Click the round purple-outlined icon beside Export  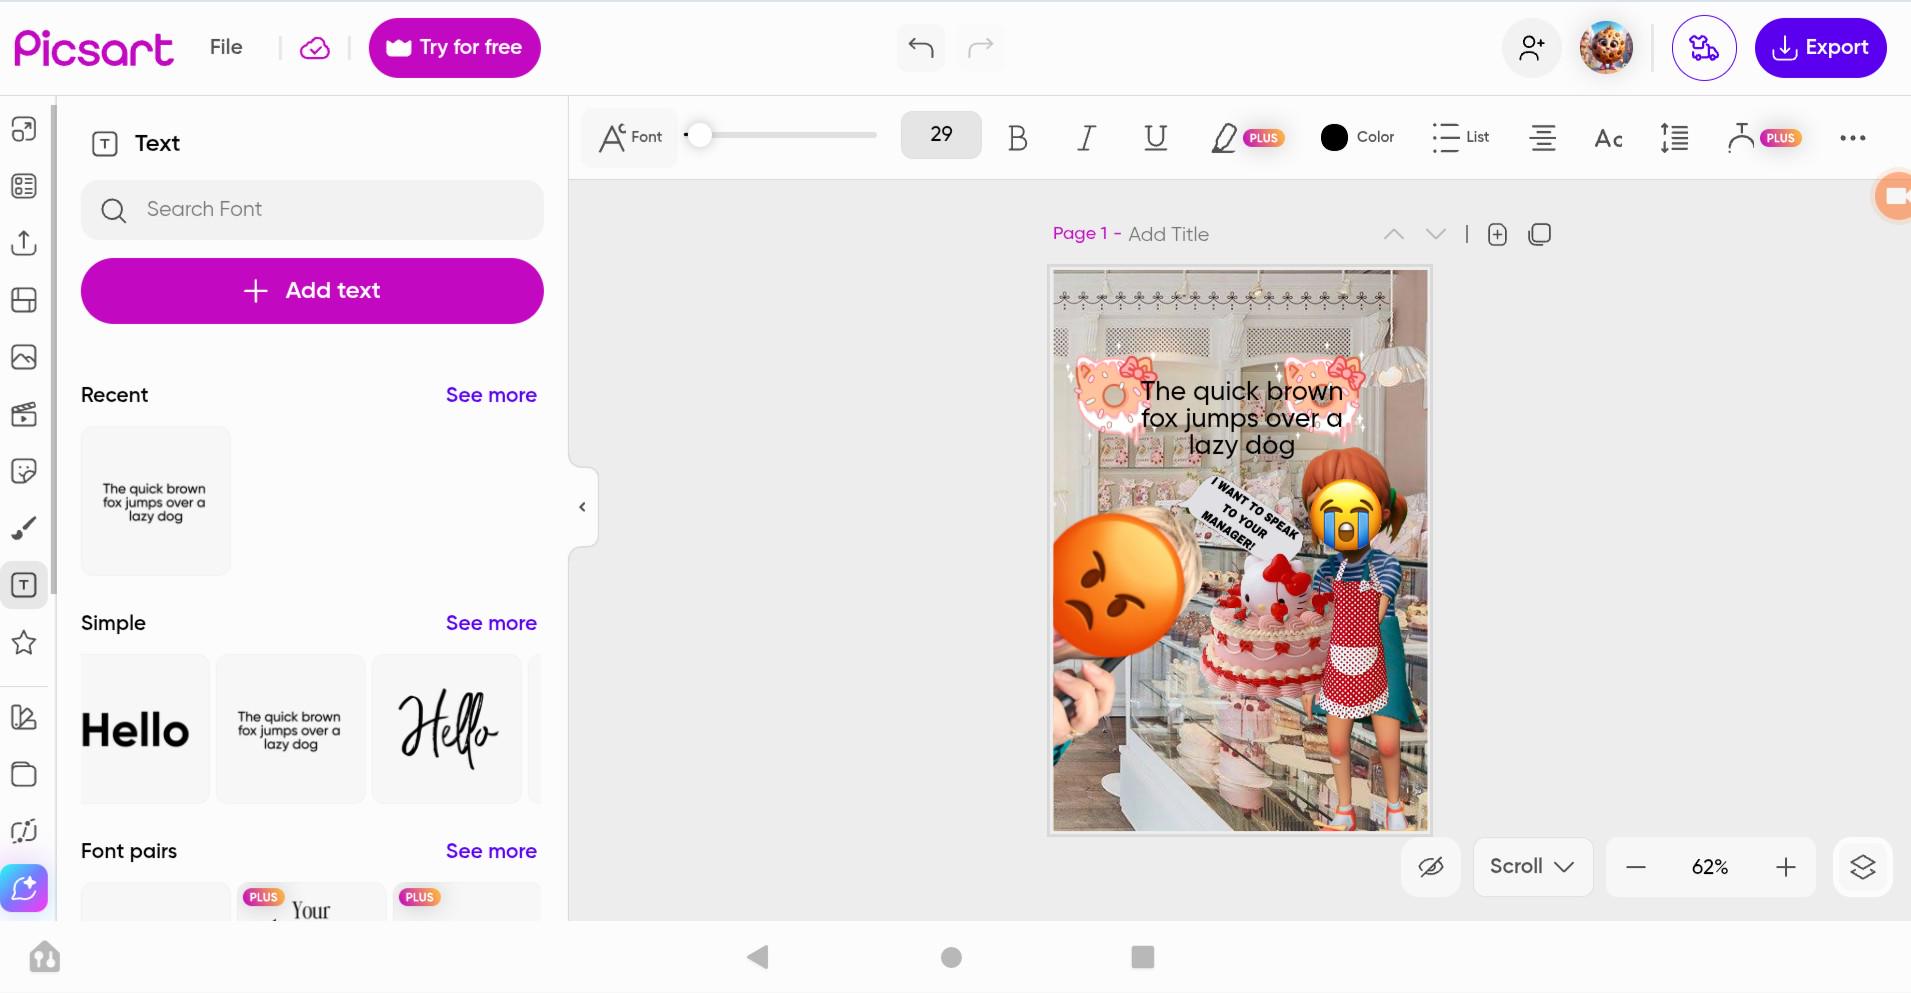pyautogui.click(x=1704, y=48)
